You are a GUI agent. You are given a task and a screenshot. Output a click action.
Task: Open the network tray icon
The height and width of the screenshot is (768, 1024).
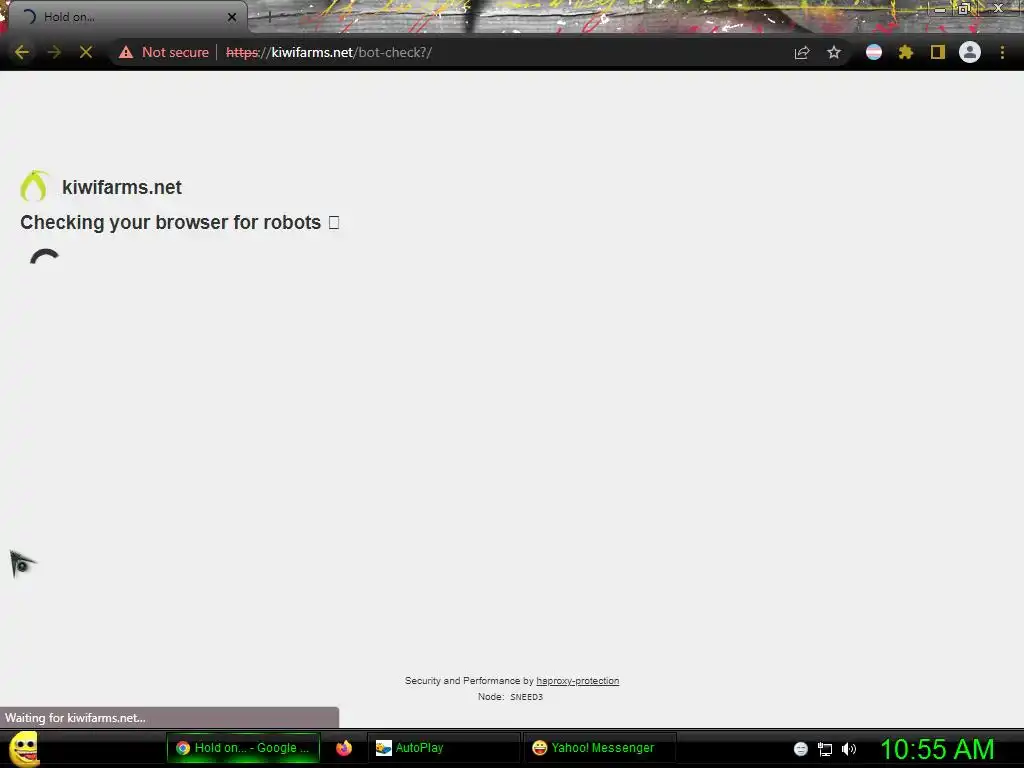point(825,749)
